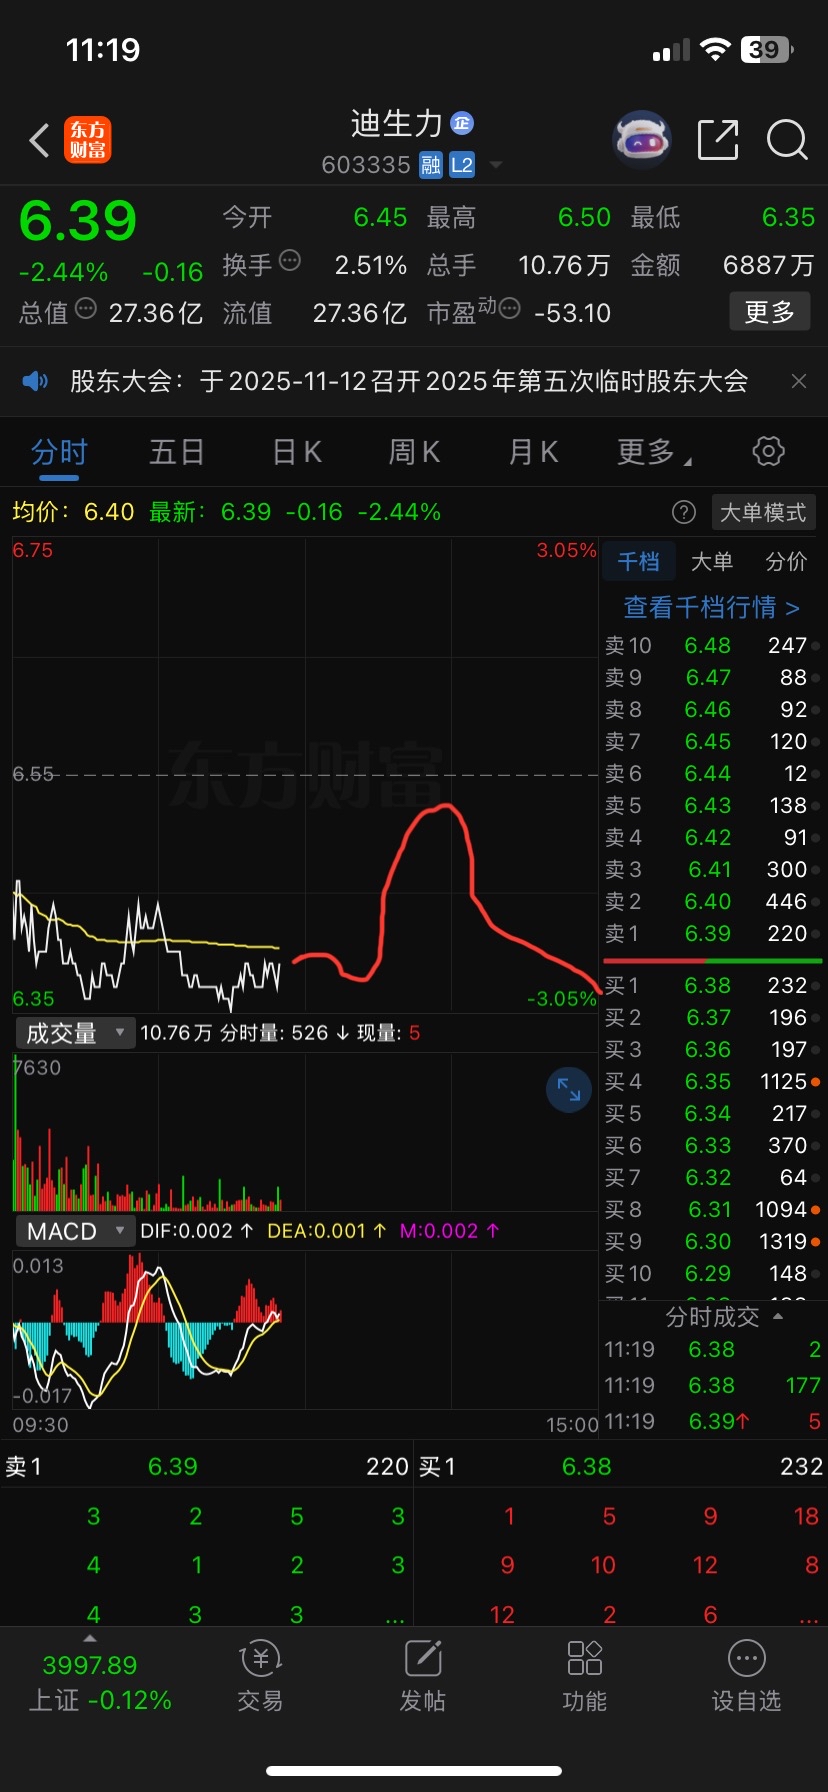Select the 千档 order book tab

coord(638,561)
